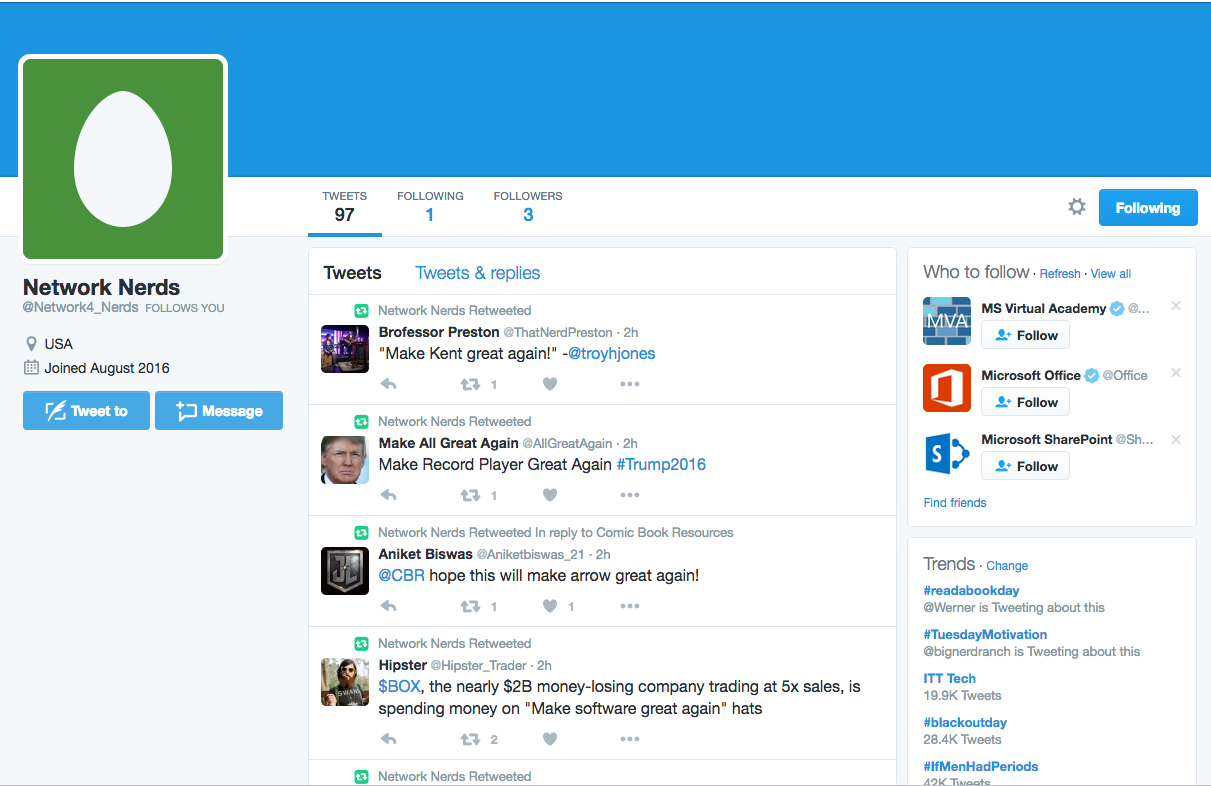Open #readabookday trend
Viewport: 1211px width, 786px height.
[x=972, y=591]
